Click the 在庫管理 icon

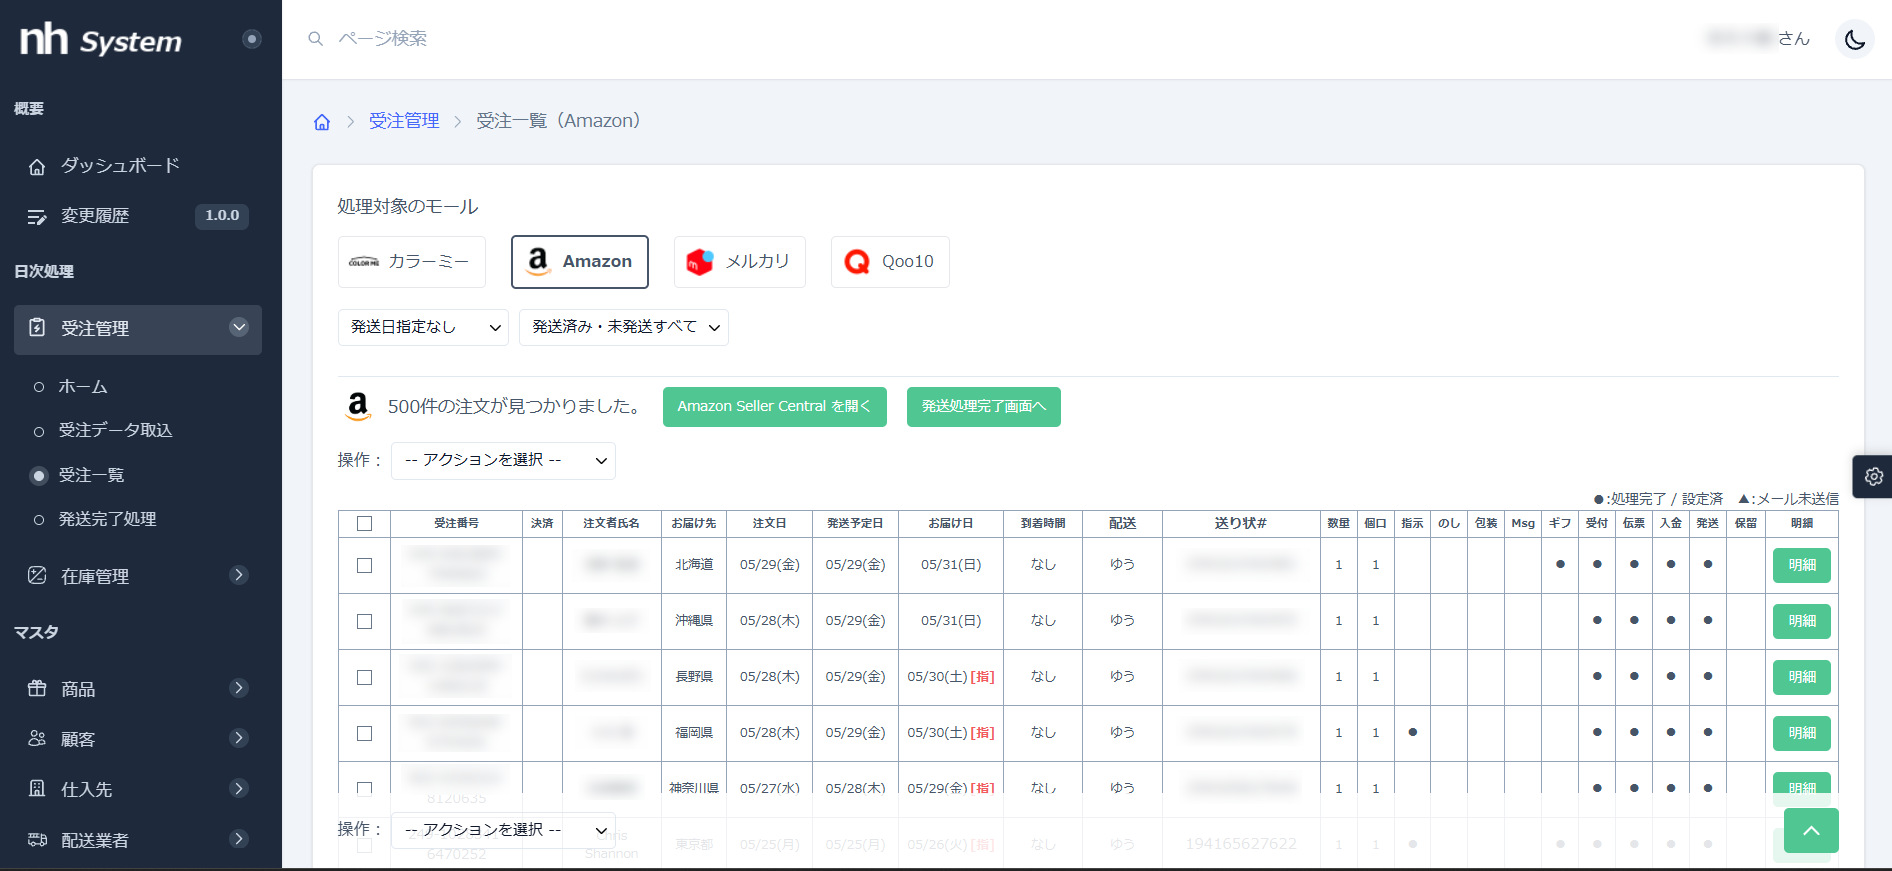(37, 575)
